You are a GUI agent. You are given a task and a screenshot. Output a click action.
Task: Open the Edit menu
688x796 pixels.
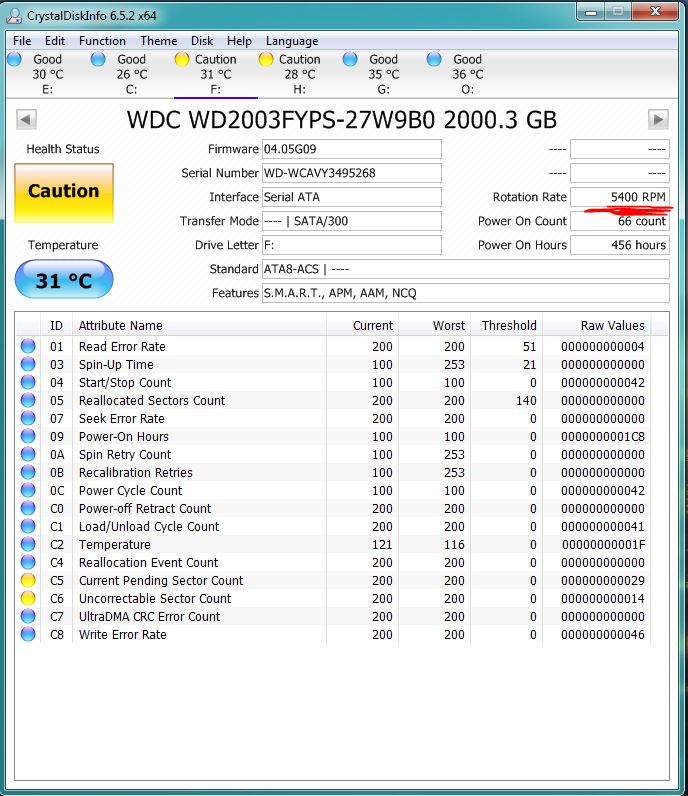click(x=55, y=41)
